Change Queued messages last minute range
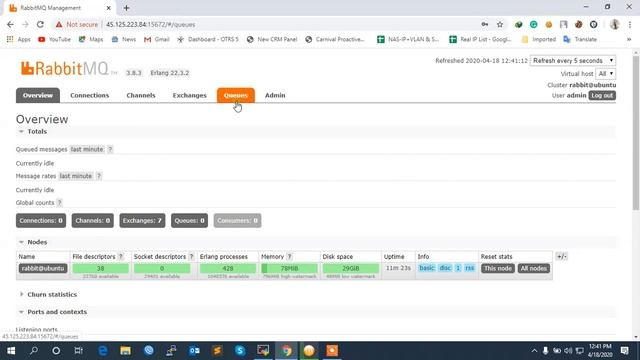Screen dimensions: 640x360 click(87, 149)
